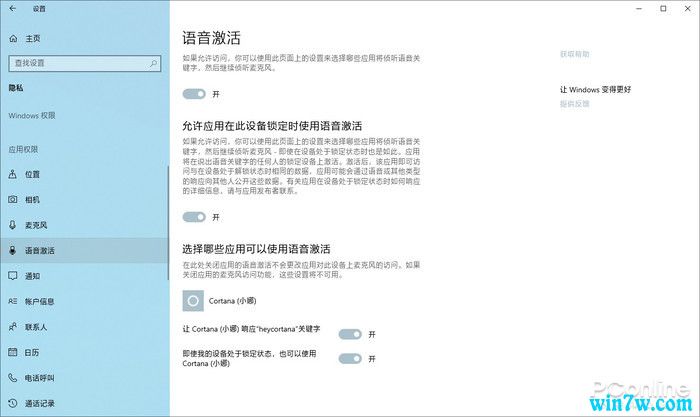
Task: Go to 主页 settings home
Action: [x=85, y=39]
